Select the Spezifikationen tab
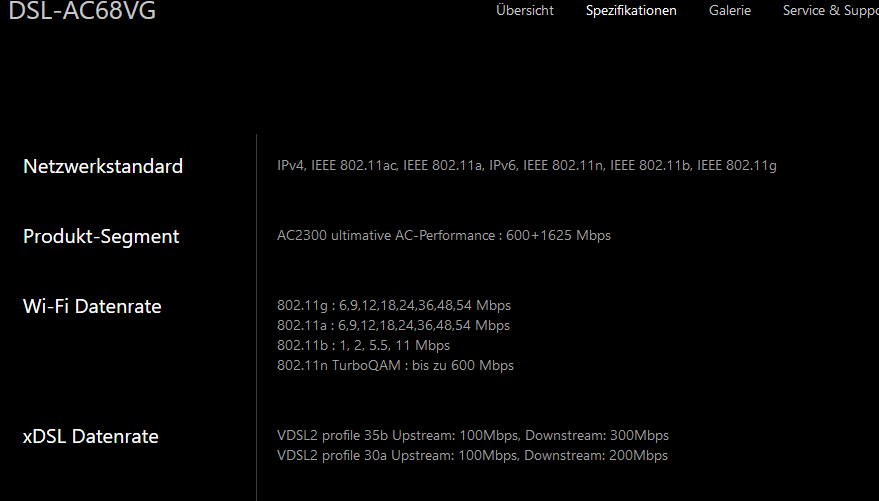Image resolution: width=879 pixels, height=501 pixels. (631, 10)
